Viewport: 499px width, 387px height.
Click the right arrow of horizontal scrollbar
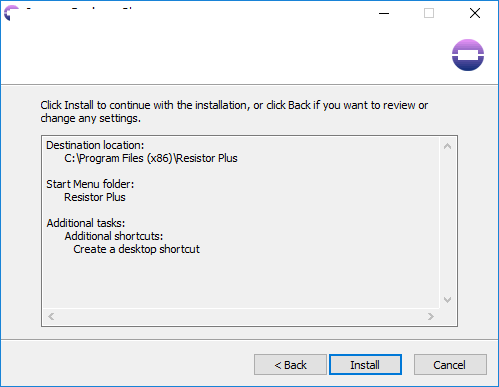click(431, 316)
